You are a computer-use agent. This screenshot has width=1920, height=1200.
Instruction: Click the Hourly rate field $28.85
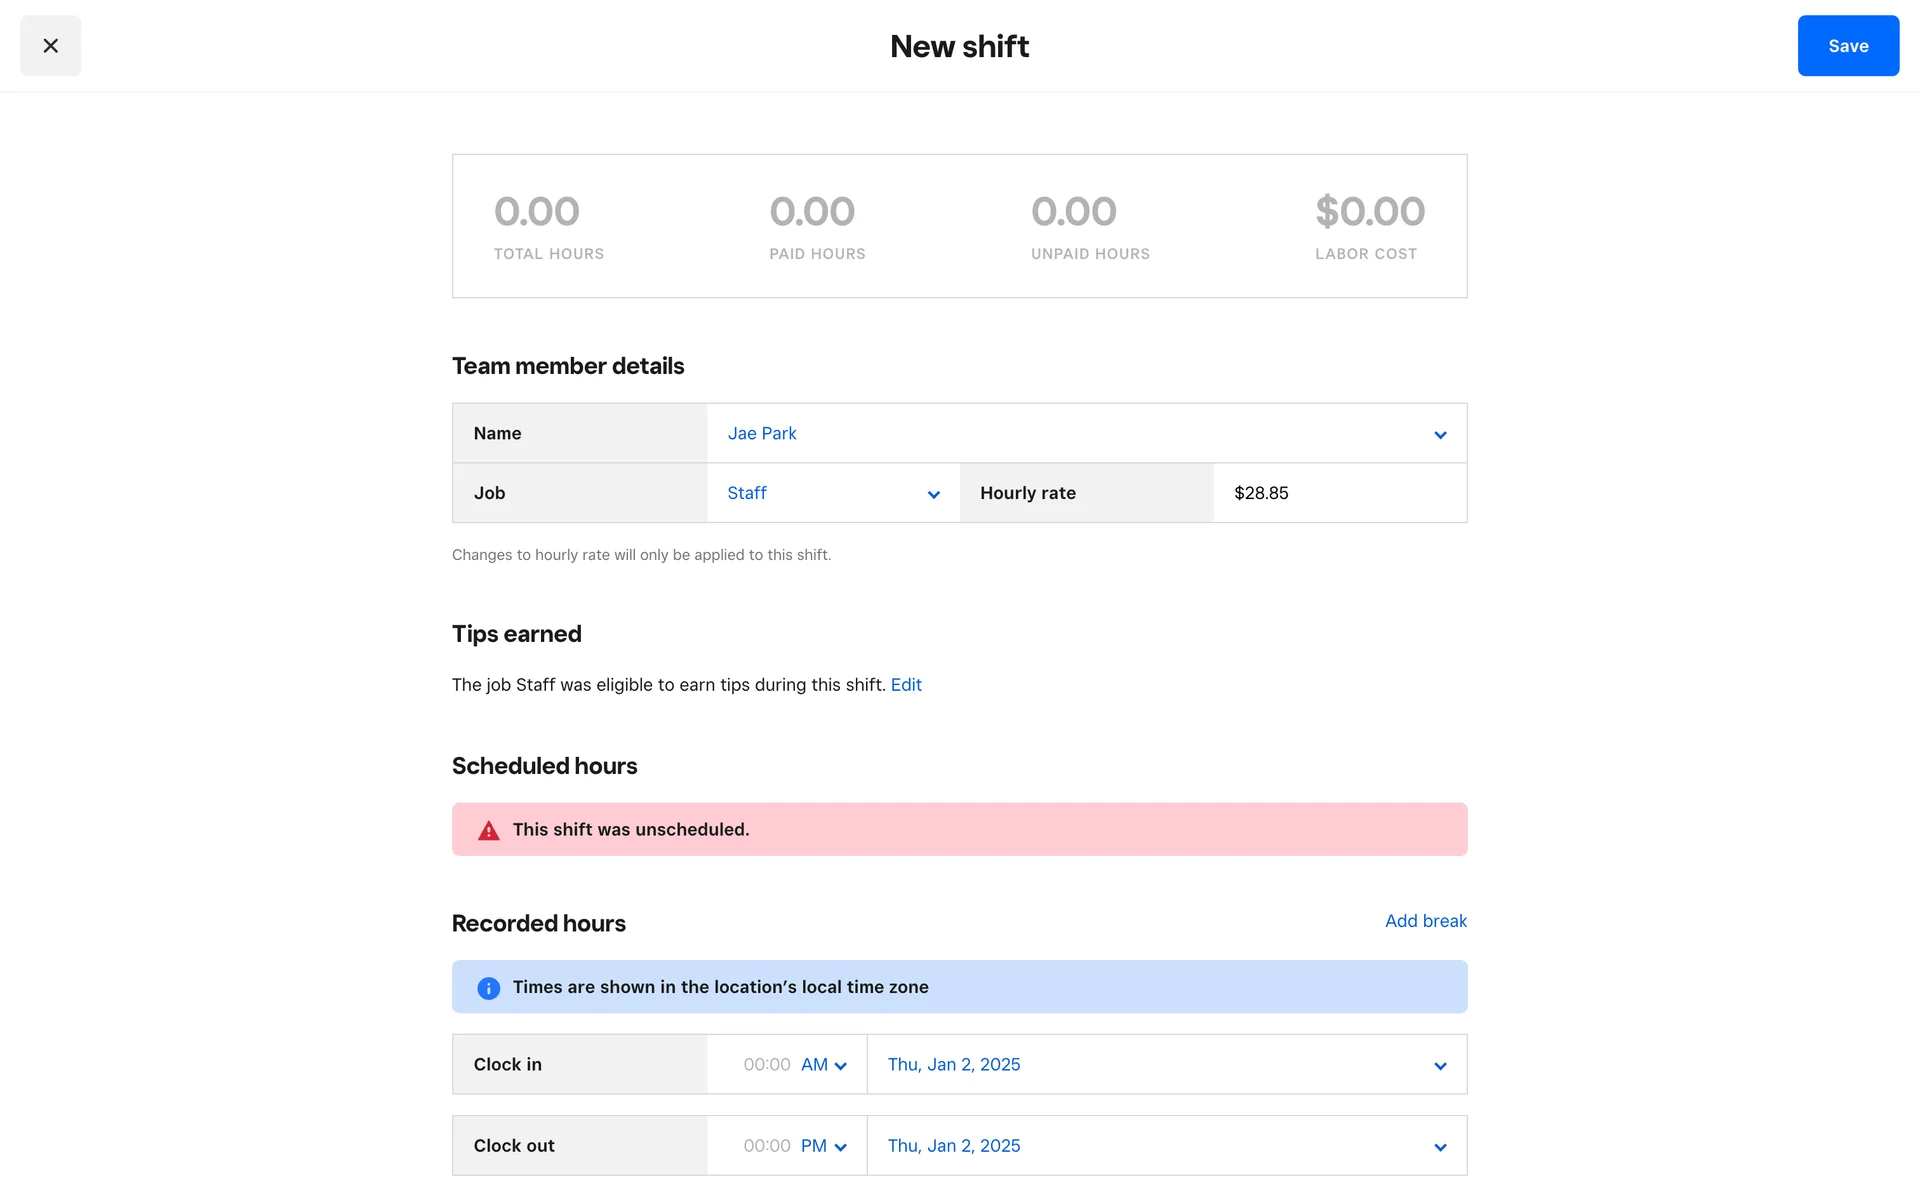point(1338,493)
